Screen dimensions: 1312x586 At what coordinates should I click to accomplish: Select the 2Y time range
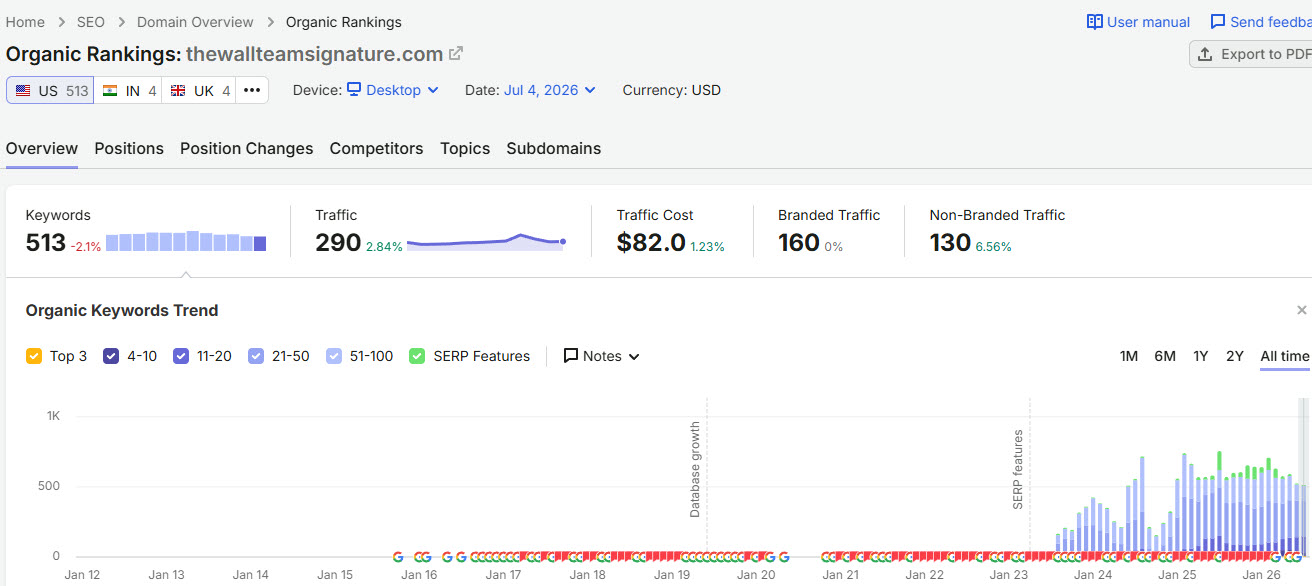pyautogui.click(x=1235, y=356)
